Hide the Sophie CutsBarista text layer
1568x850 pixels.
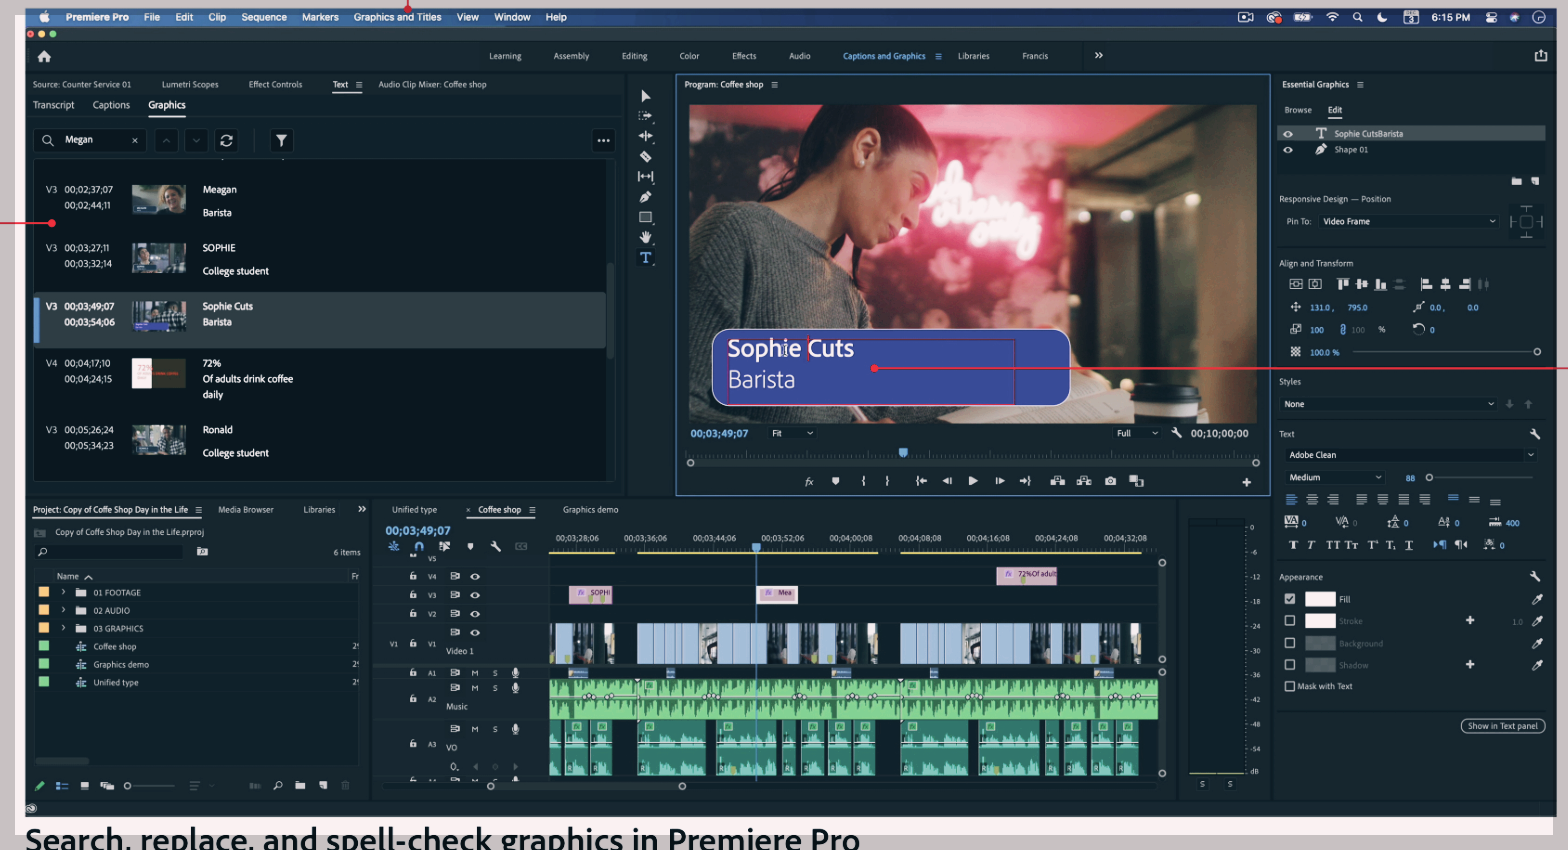point(1288,134)
